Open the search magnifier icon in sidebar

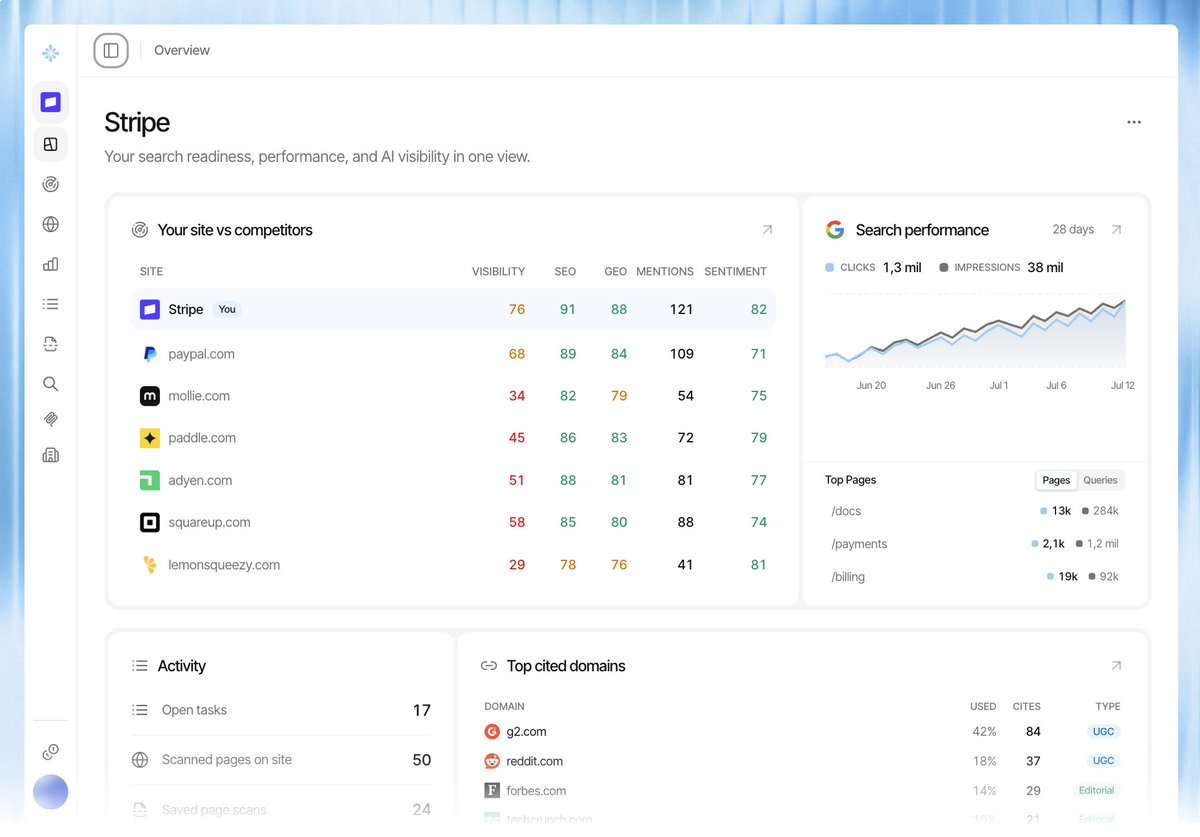51,384
